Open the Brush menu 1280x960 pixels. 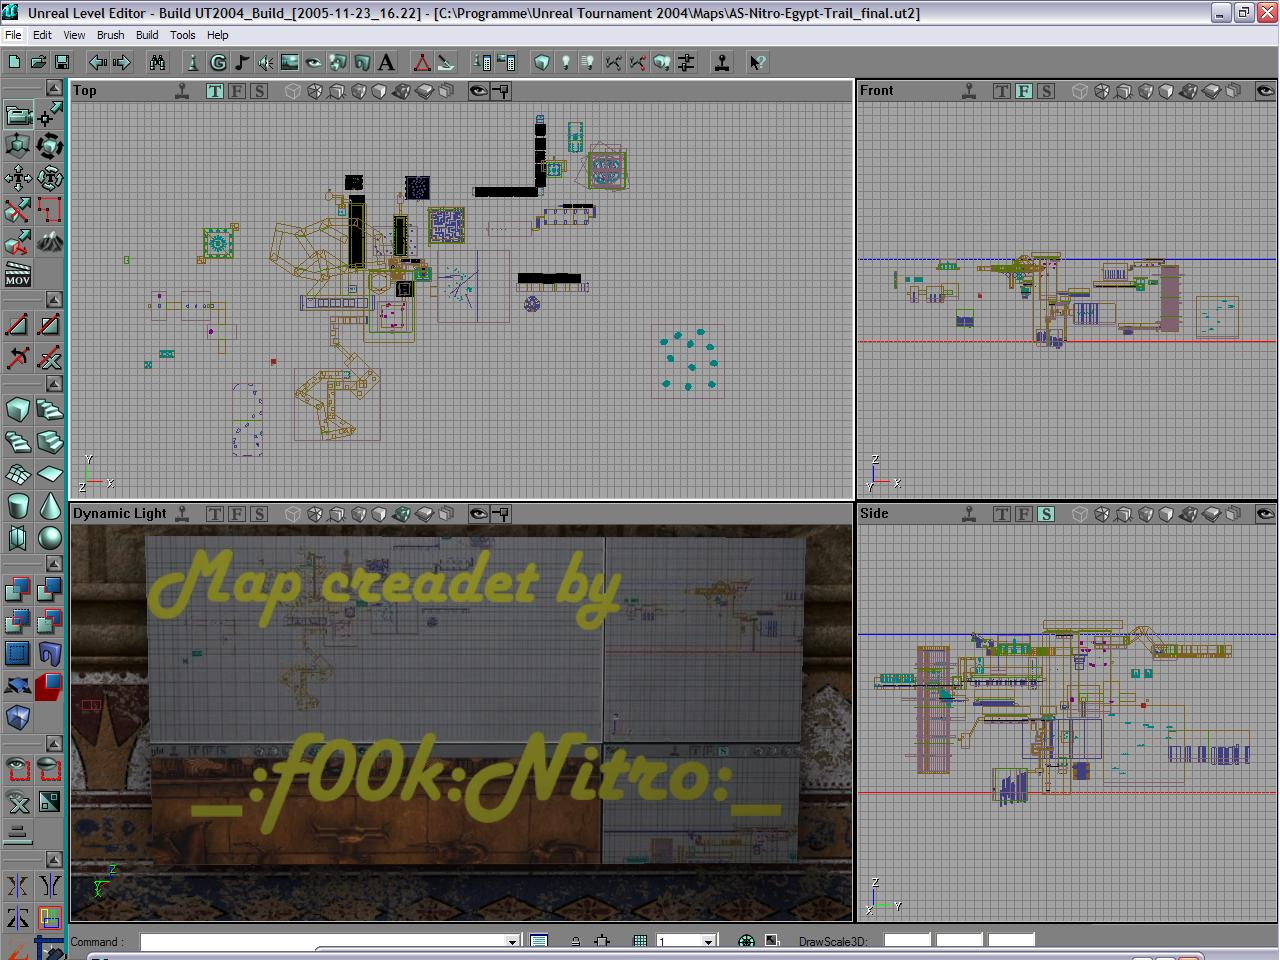[x=111, y=35]
